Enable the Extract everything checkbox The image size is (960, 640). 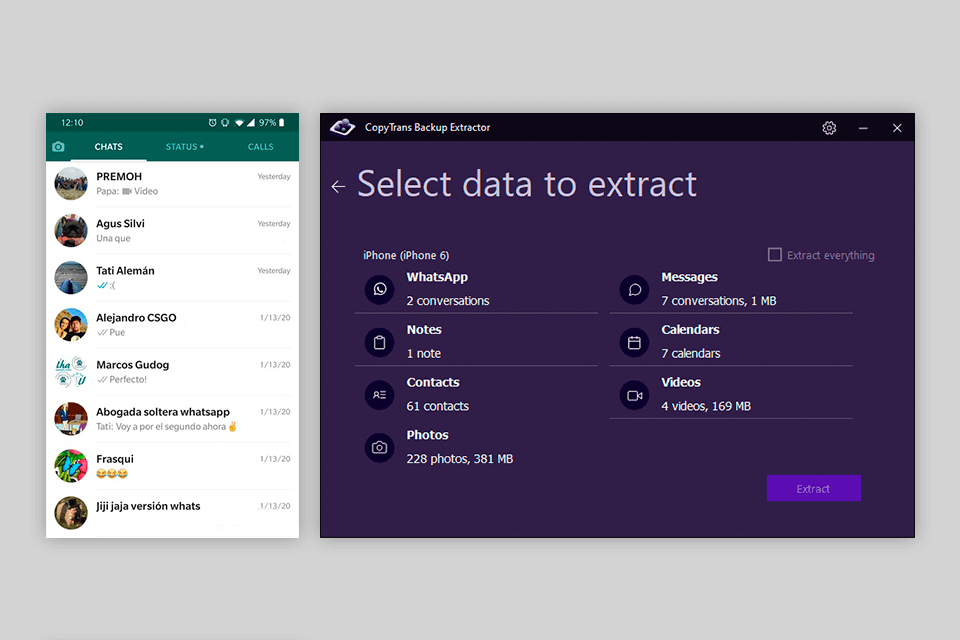click(x=774, y=255)
